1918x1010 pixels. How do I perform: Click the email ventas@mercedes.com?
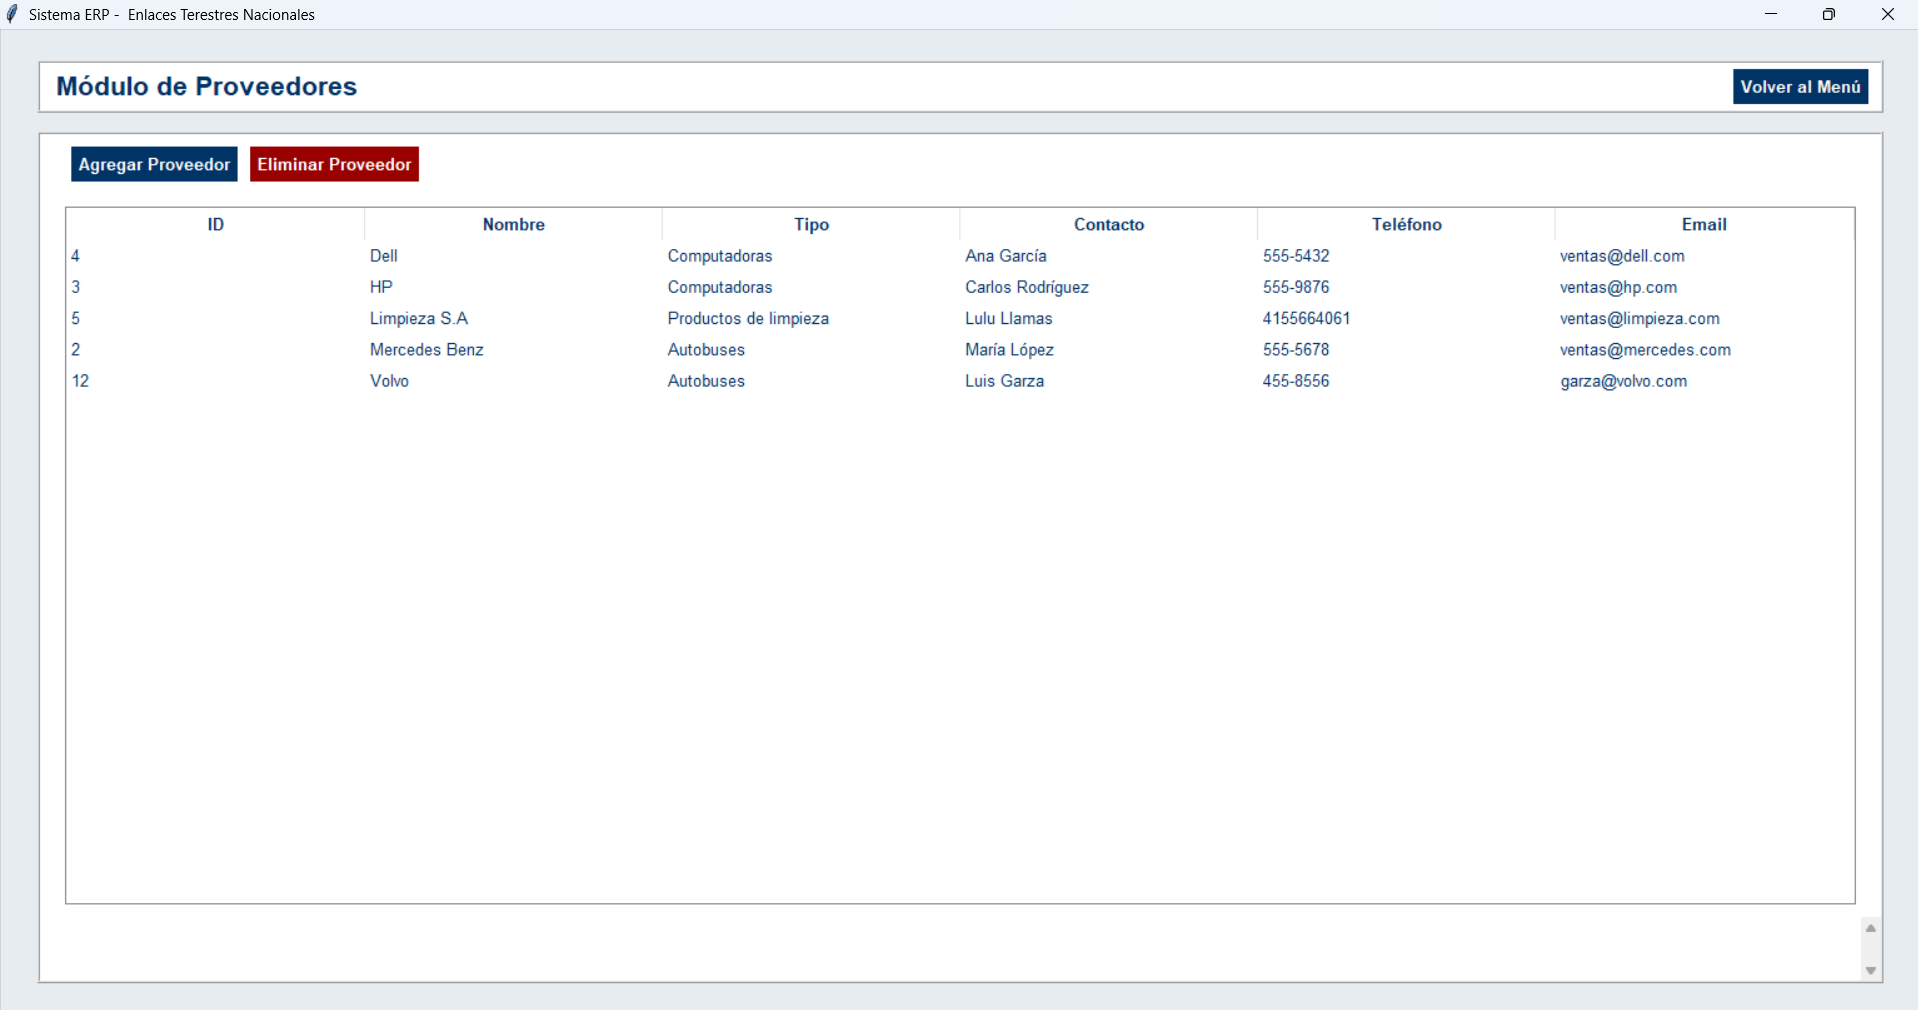pyautogui.click(x=1646, y=349)
